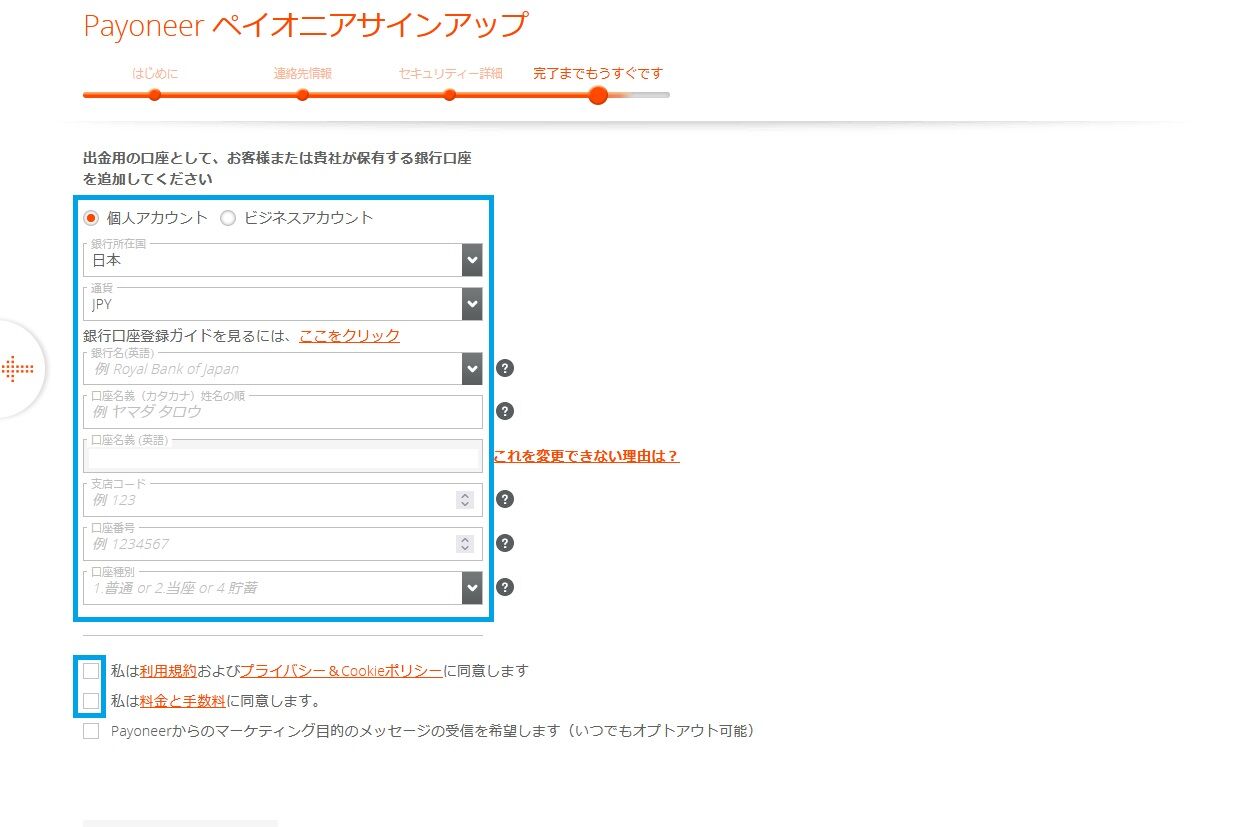Click the progress dot under セキュリティー詳細

pos(450,95)
